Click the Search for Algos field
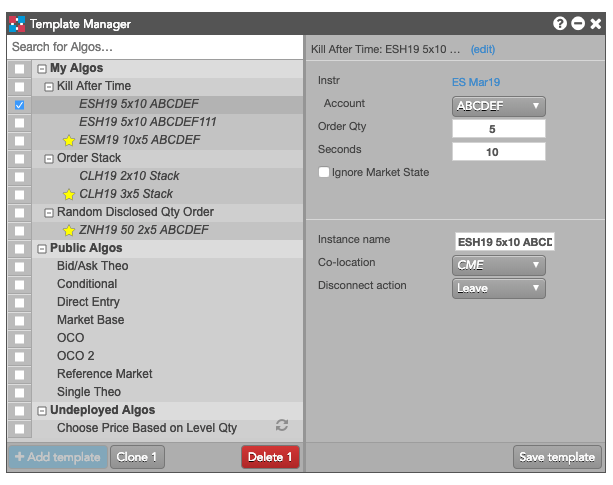This screenshot has height=485, width=613. tap(155, 47)
